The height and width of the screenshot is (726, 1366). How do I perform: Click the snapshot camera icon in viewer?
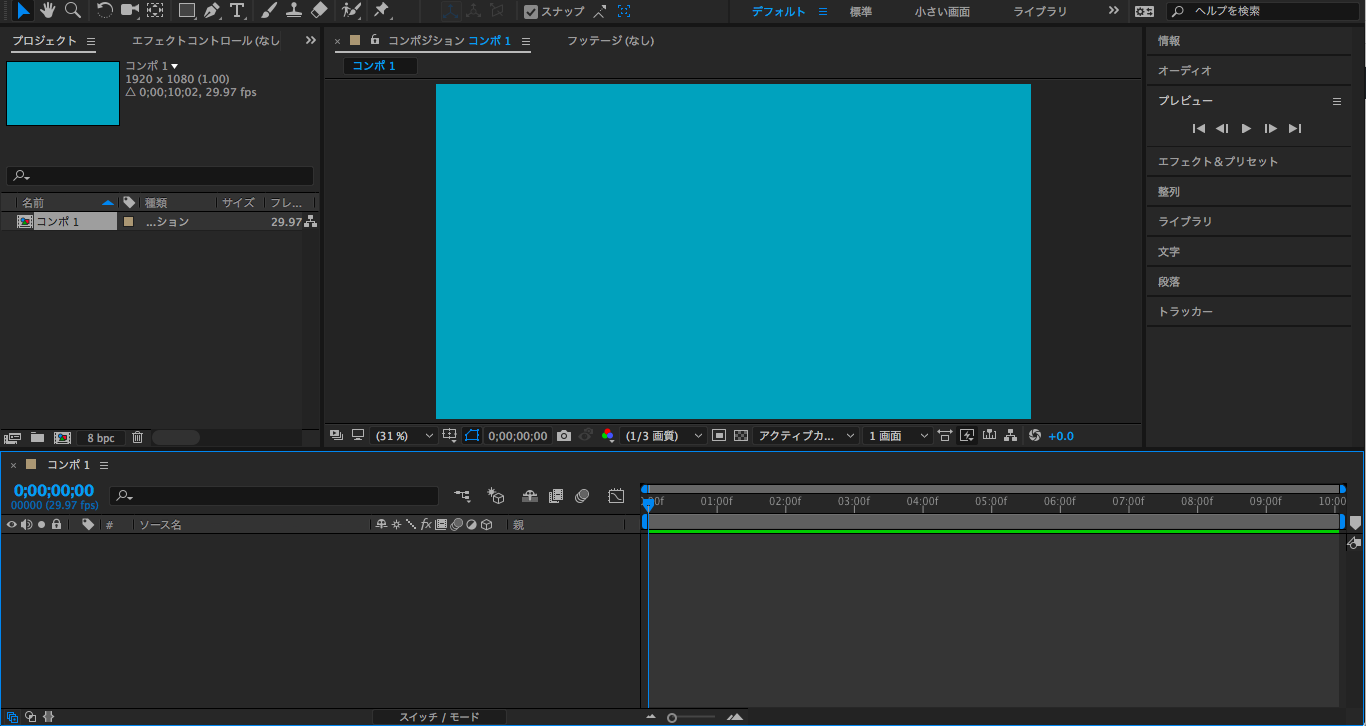pyautogui.click(x=564, y=436)
